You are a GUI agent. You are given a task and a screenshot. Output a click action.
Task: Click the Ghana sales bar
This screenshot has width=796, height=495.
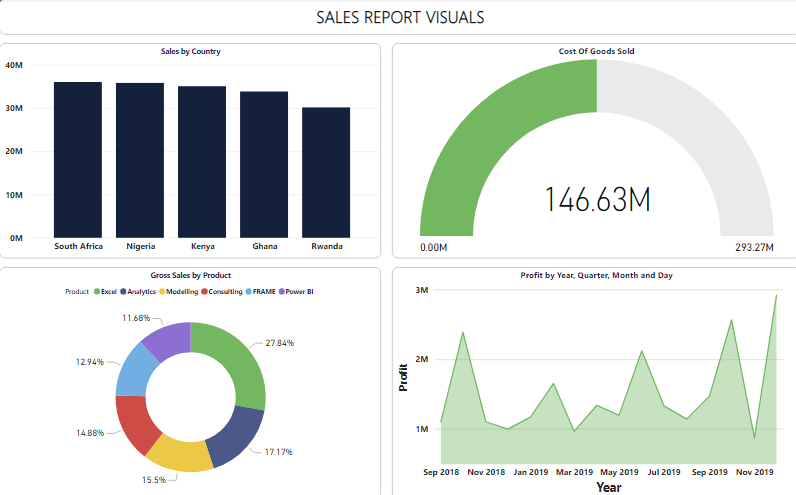click(x=264, y=164)
